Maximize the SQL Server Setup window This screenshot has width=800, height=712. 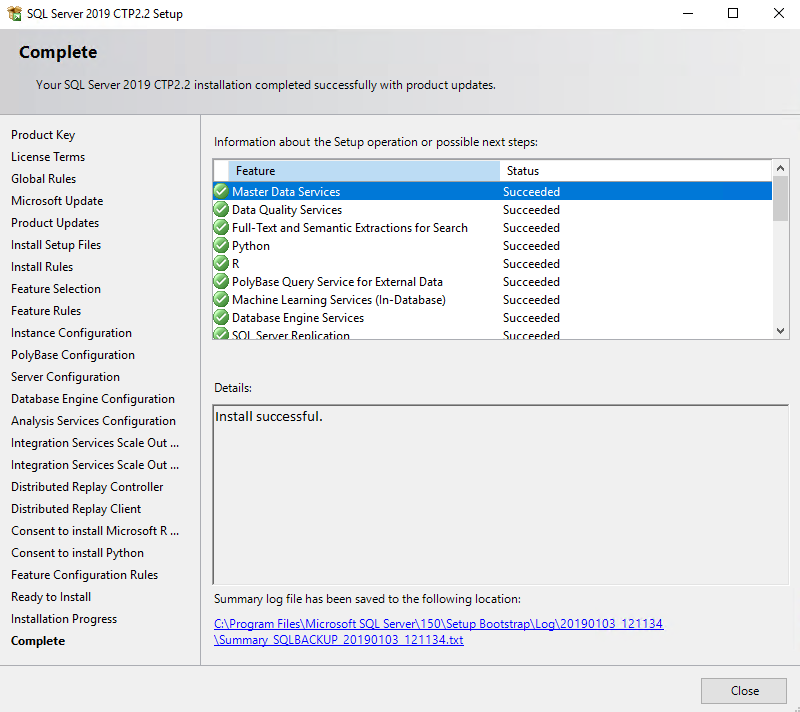tap(733, 13)
